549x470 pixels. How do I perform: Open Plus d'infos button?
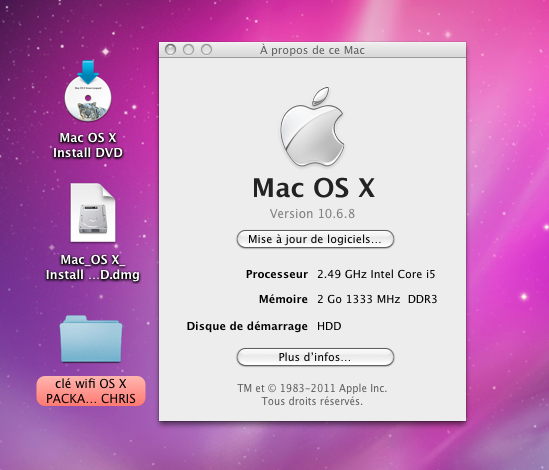(315, 357)
